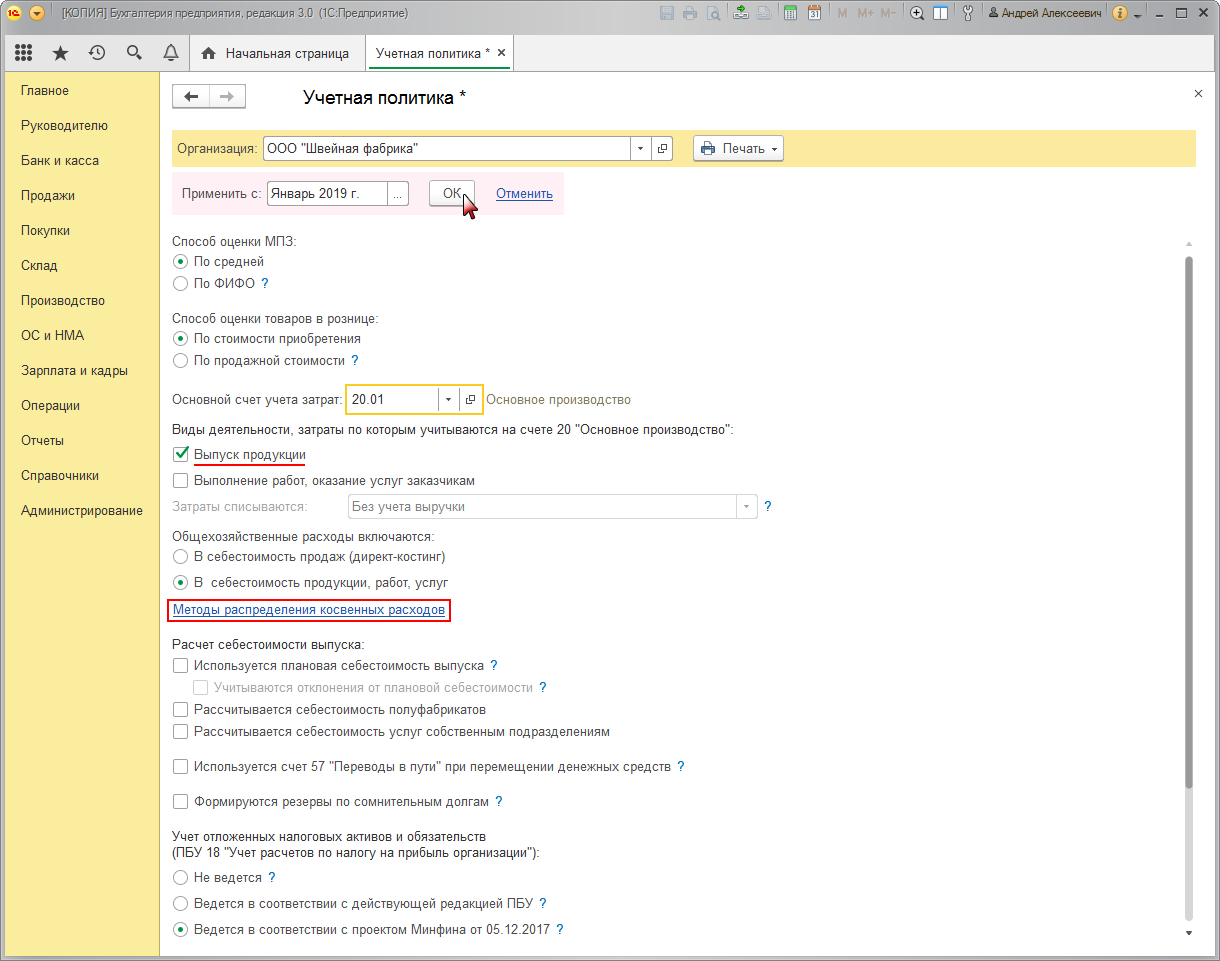Select В себестоимость продукции, работ, услуг

point(181,582)
